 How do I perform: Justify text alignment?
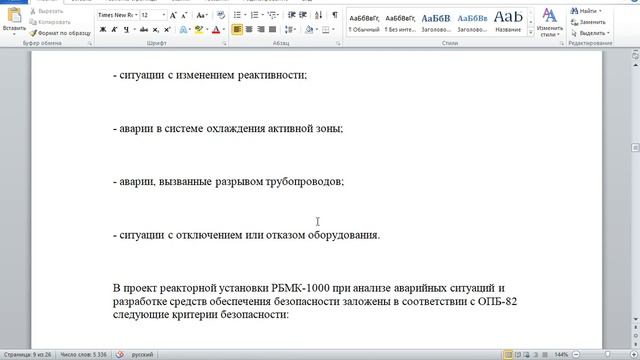273,29
